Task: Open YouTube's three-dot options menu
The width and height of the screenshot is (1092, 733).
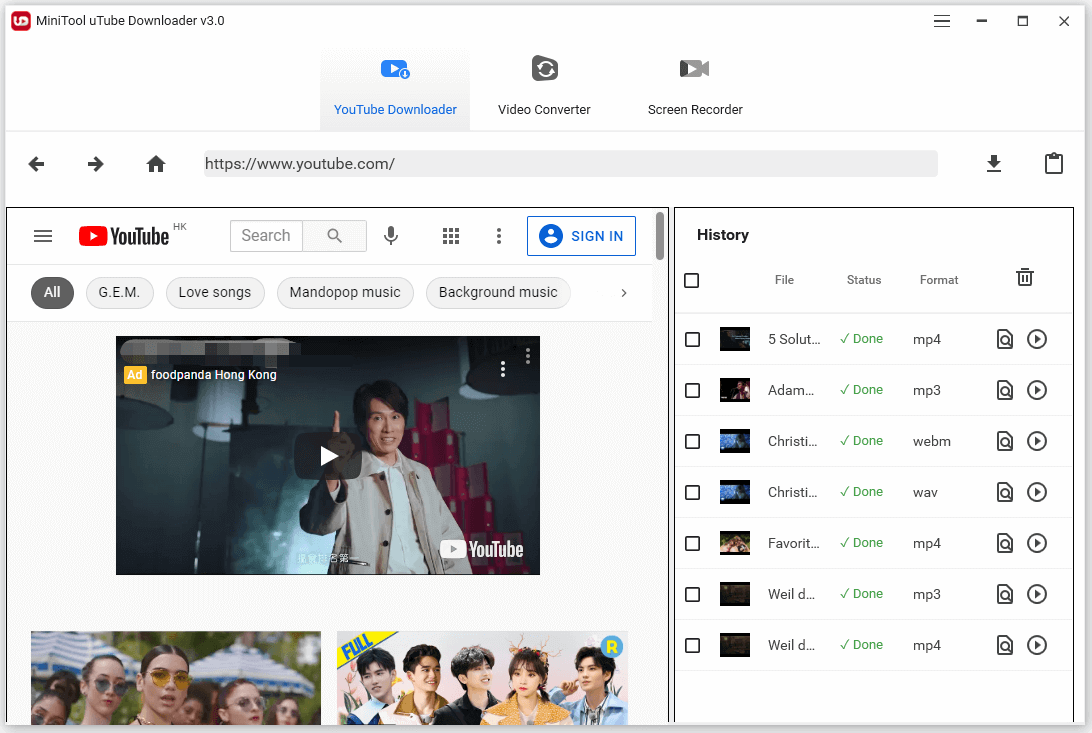Action: pos(499,236)
